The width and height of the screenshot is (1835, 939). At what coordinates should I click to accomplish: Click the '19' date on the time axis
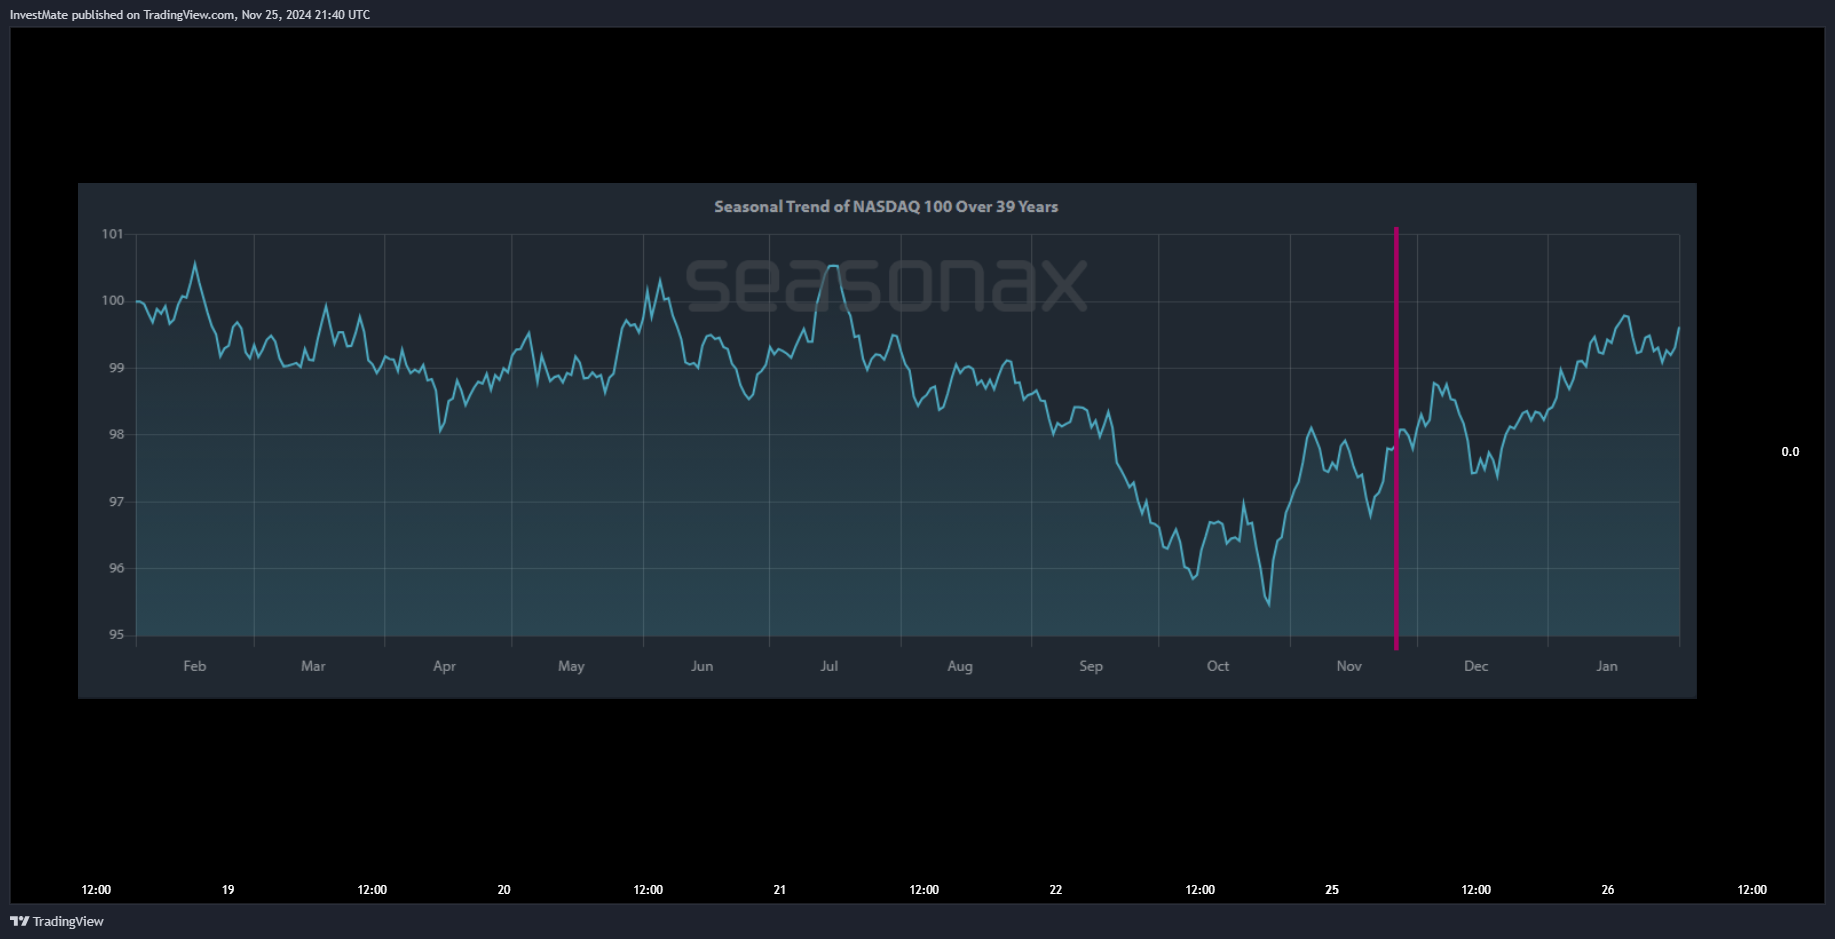tap(228, 890)
